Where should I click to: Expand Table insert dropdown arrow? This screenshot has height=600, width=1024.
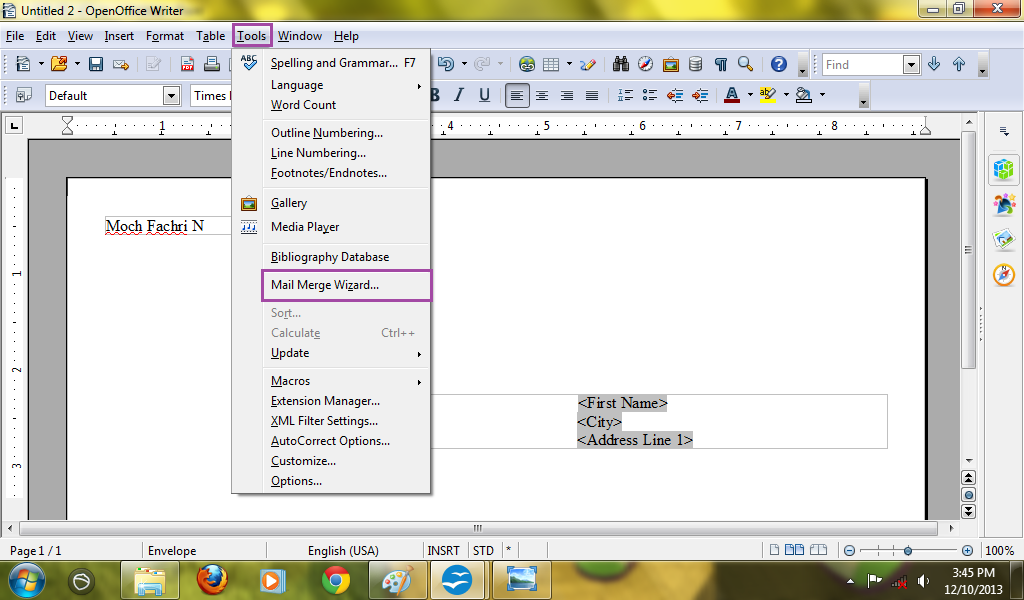click(569, 64)
